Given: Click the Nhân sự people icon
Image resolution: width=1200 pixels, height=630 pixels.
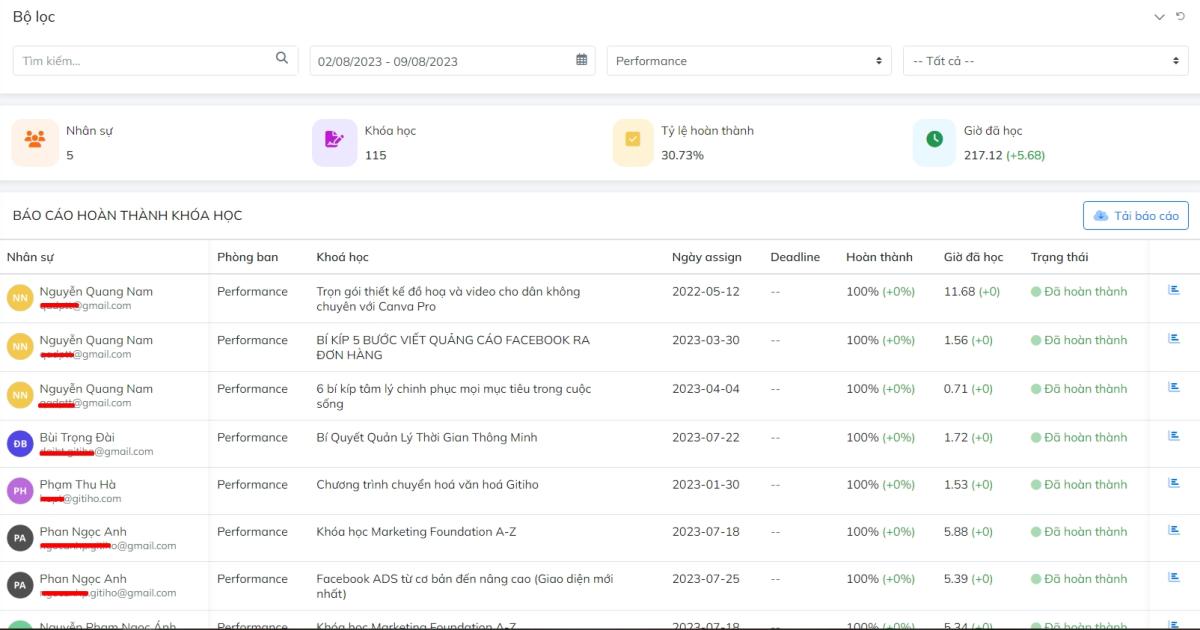Looking at the screenshot, I should point(35,142).
